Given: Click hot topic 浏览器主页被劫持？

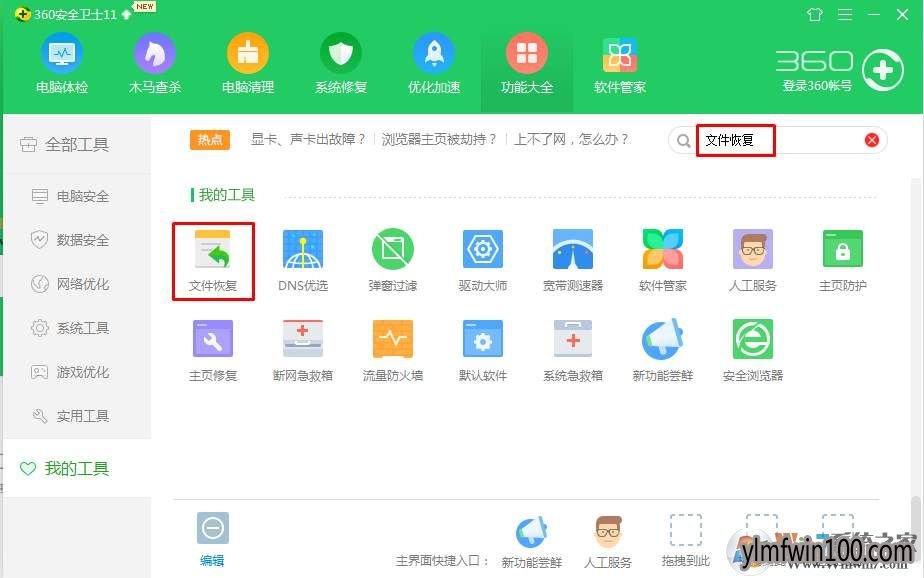Looking at the screenshot, I should click(439, 140).
